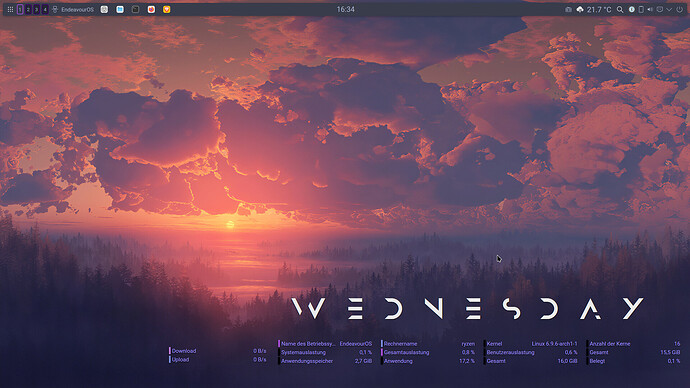Open the weather widget showing 21.7 °C
The height and width of the screenshot is (388, 690).
(594, 9)
